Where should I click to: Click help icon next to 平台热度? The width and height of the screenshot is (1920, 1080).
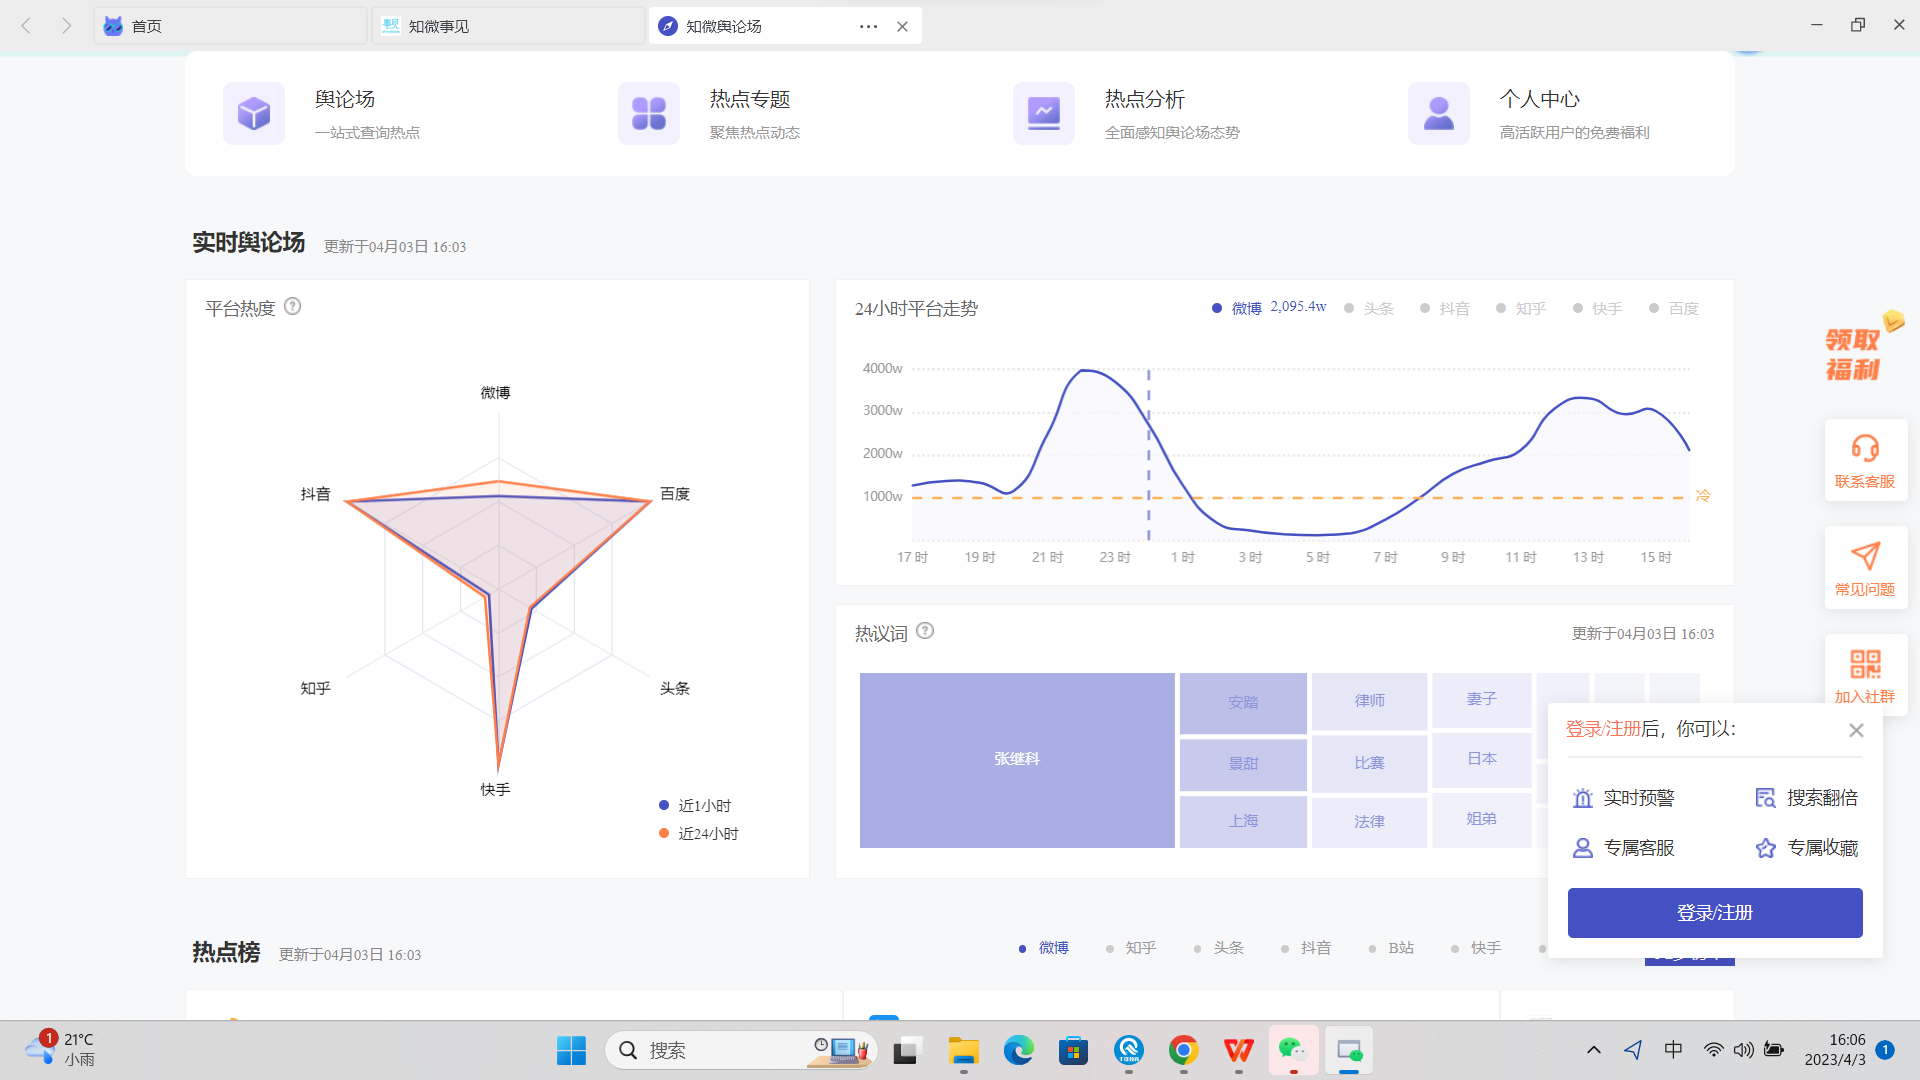pyautogui.click(x=292, y=307)
